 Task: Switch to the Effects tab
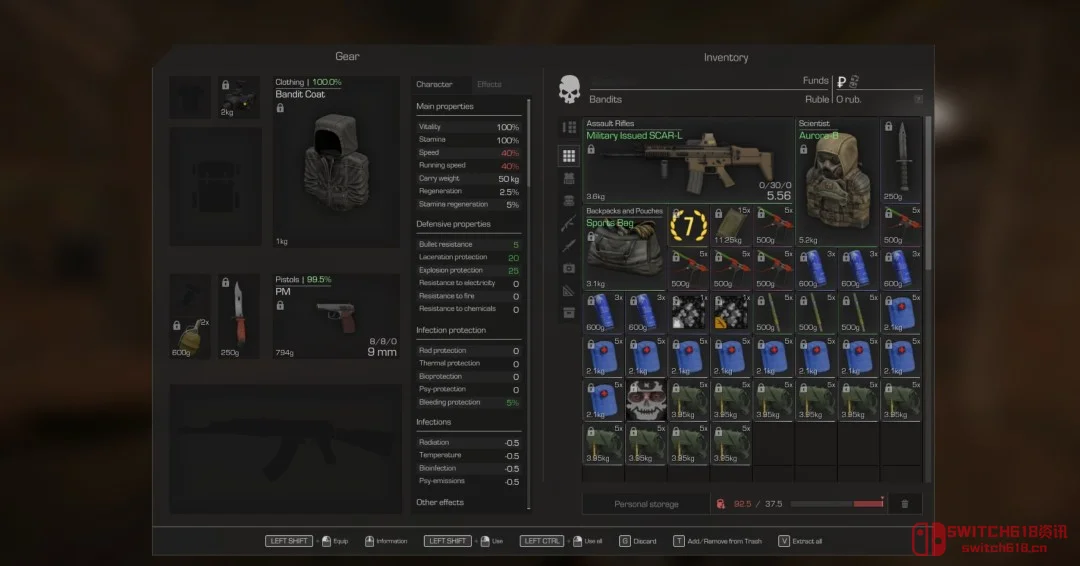pyautogui.click(x=489, y=85)
